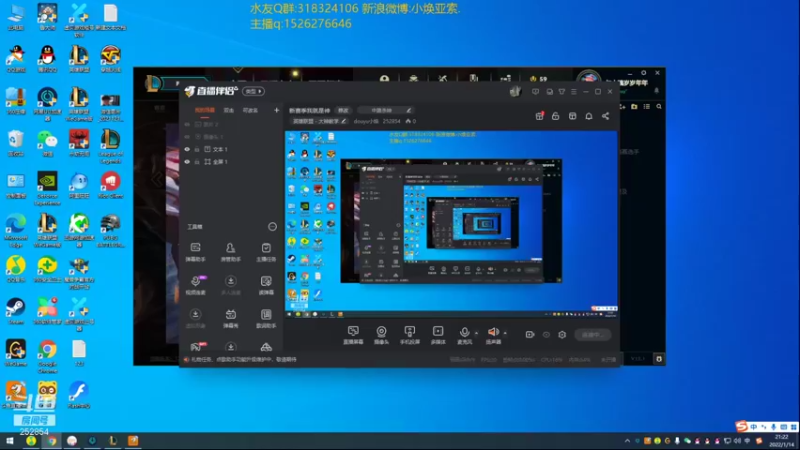Toggle the lock on 文本 1 source
The width and height of the screenshot is (800, 450).
click(x=197, y=149)
